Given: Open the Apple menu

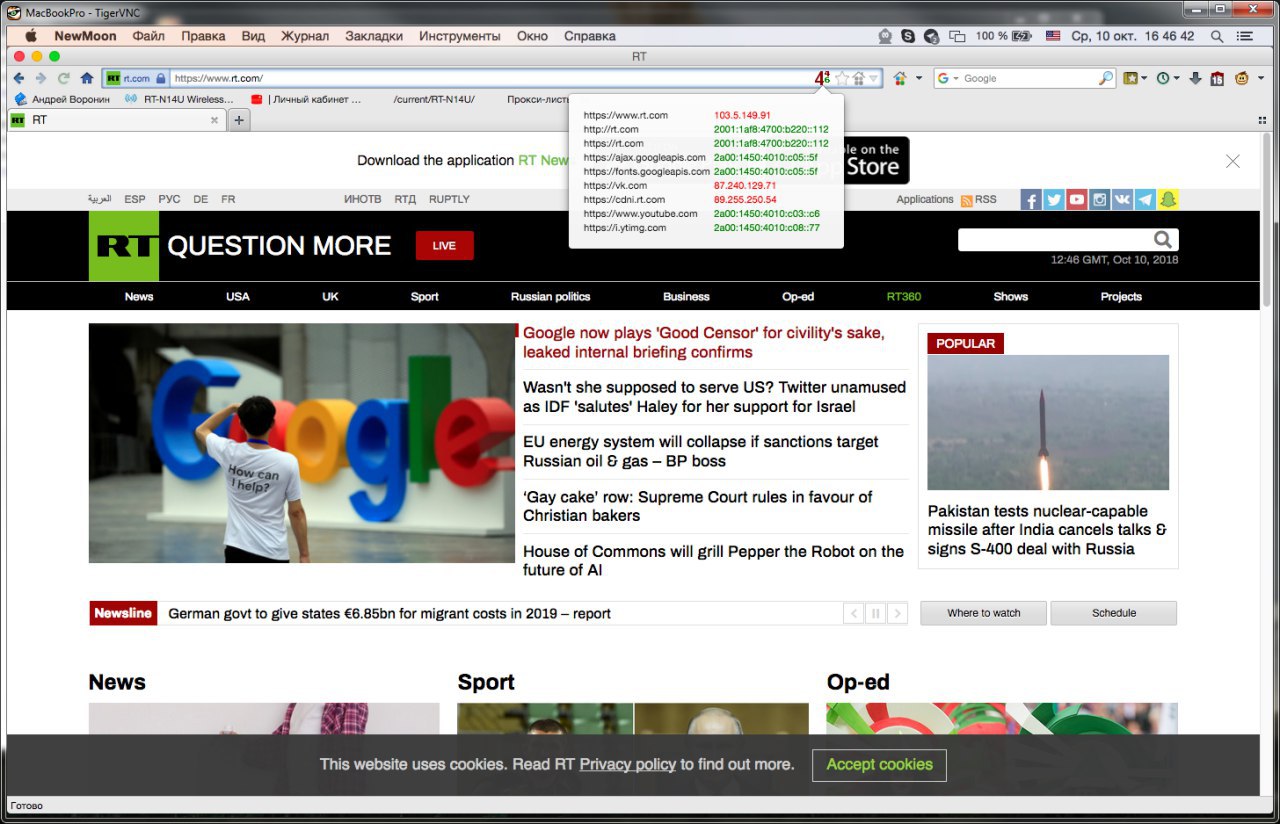Looking at the screenshot, I should tap(30, 36).
